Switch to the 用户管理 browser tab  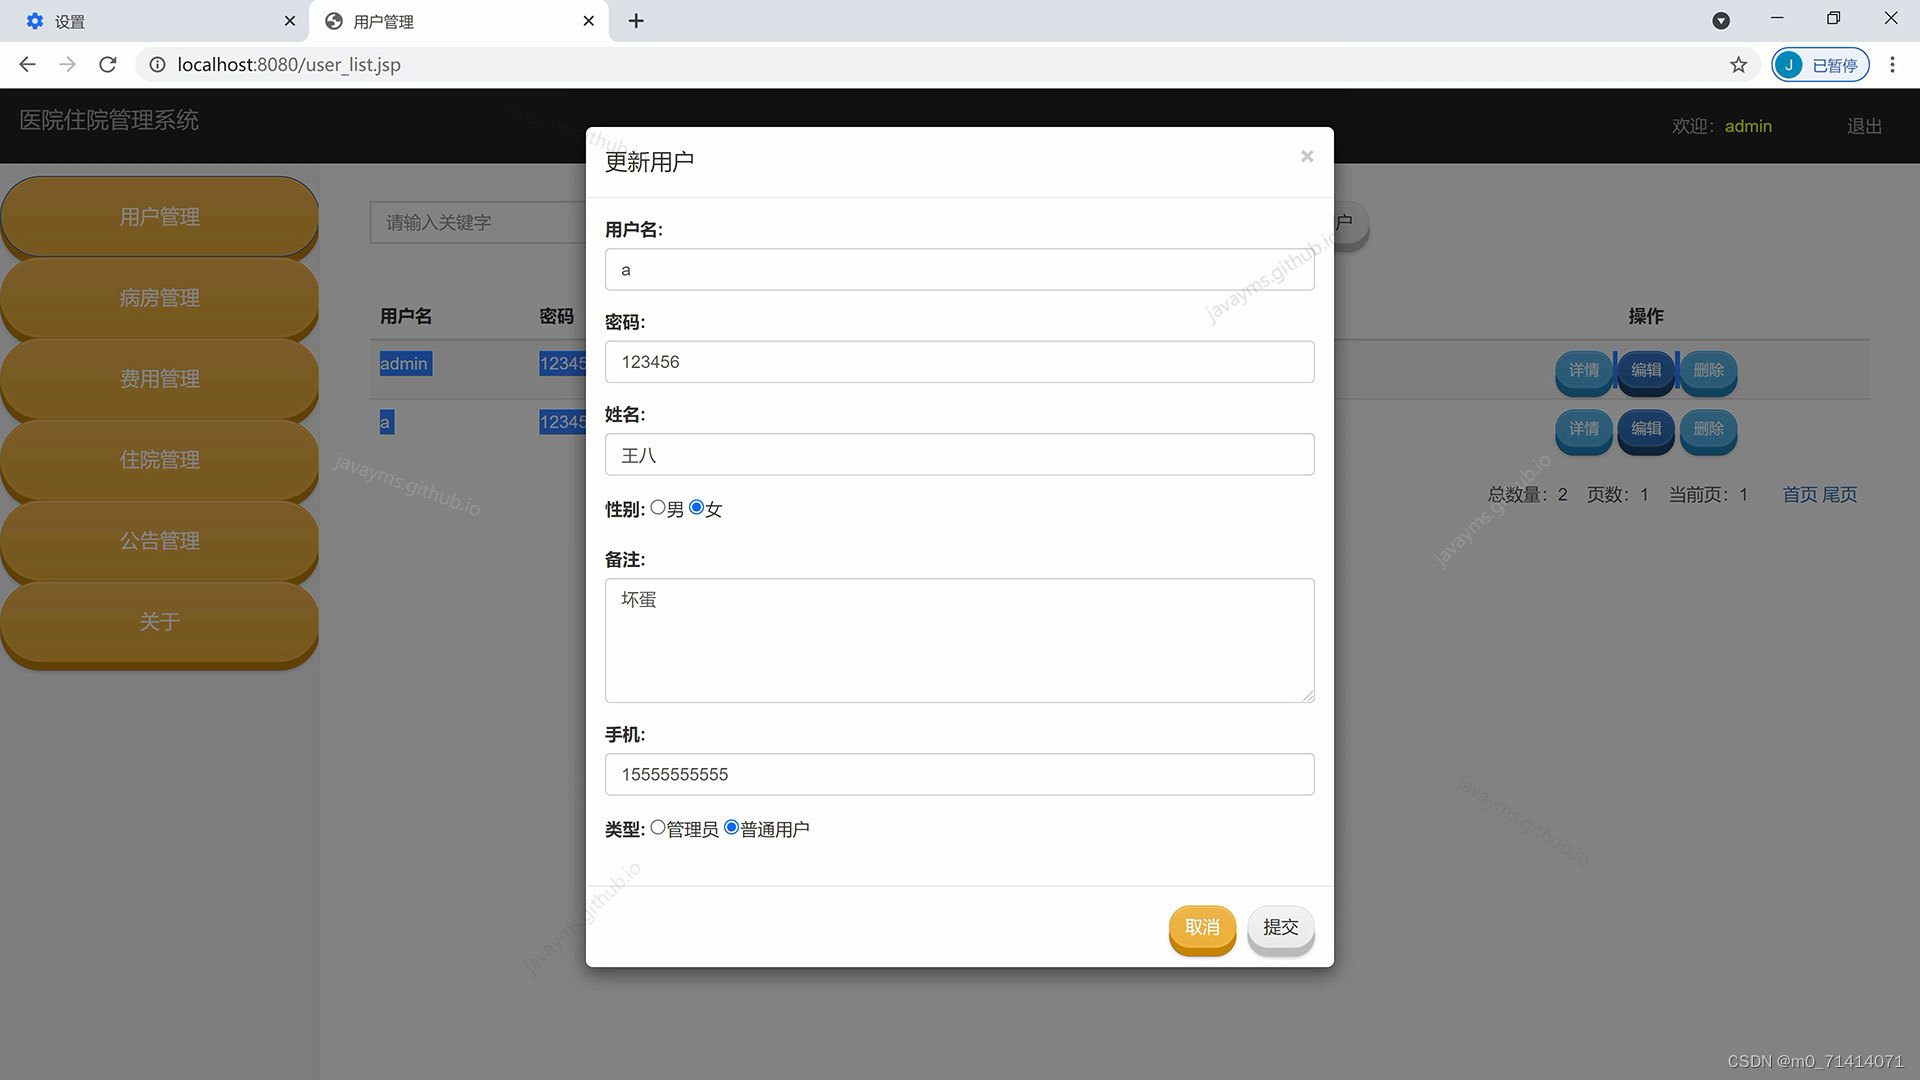click(458, 21)
